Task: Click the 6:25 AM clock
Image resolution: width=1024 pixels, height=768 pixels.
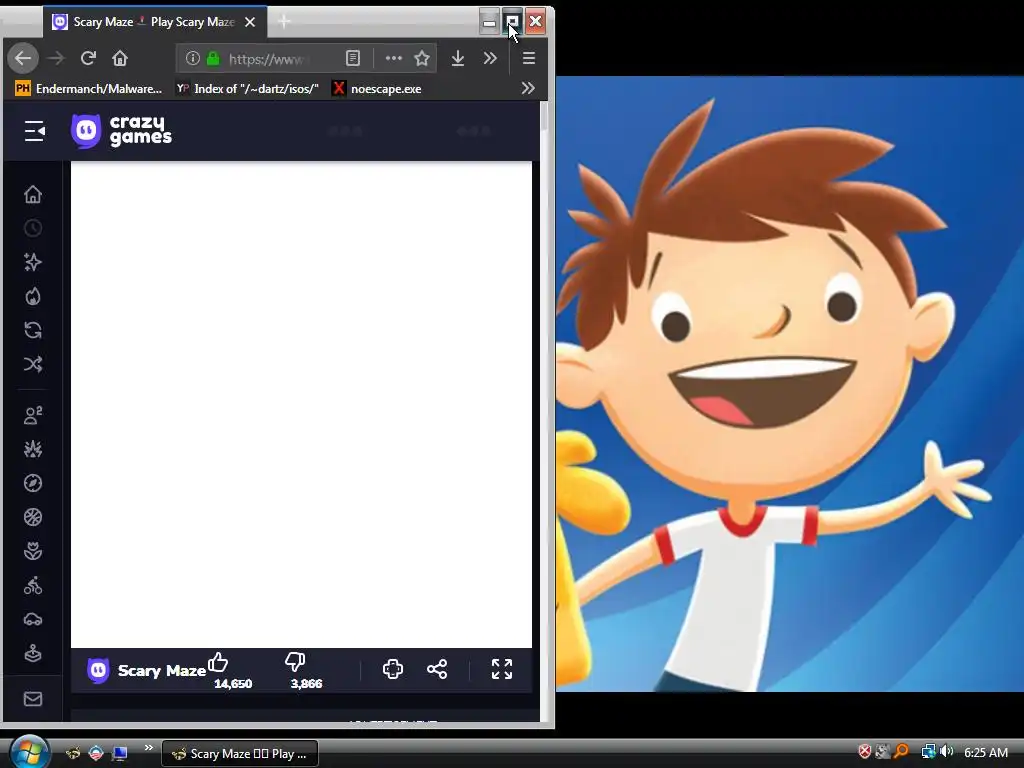Action: [x=986, y=752]
